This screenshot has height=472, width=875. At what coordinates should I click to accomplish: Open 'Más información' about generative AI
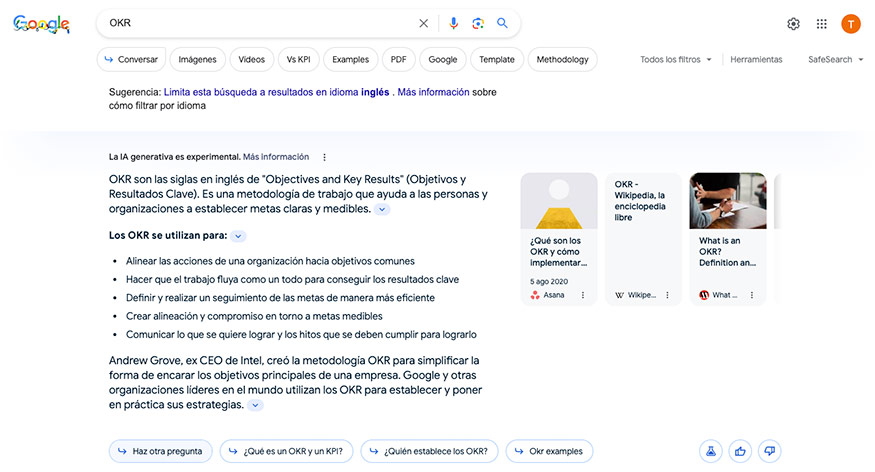coord(276,157)
